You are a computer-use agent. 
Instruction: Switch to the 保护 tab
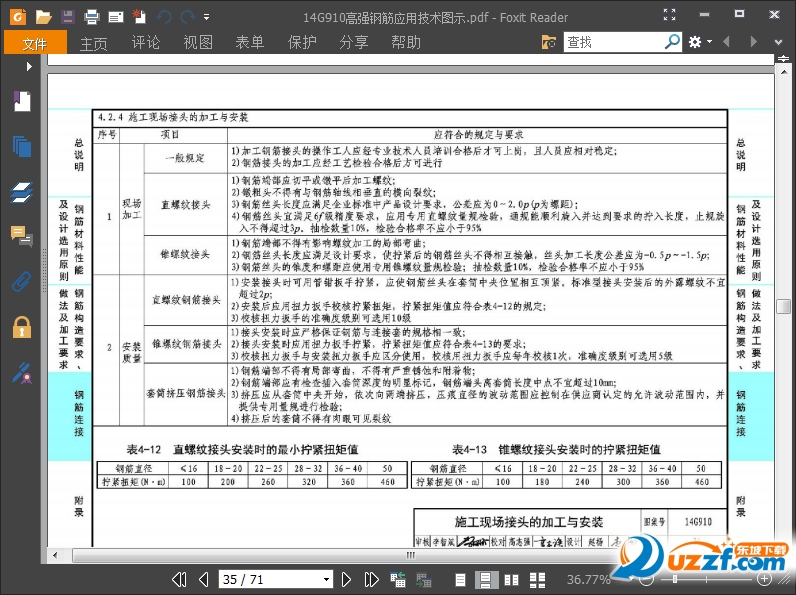(x=302, y=42)
